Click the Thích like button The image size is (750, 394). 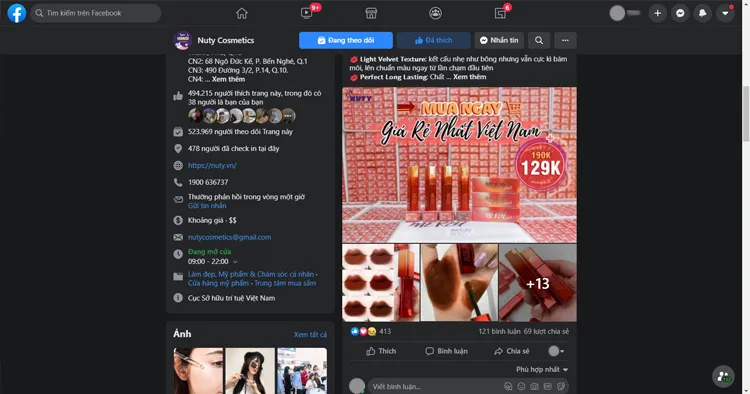381,351
